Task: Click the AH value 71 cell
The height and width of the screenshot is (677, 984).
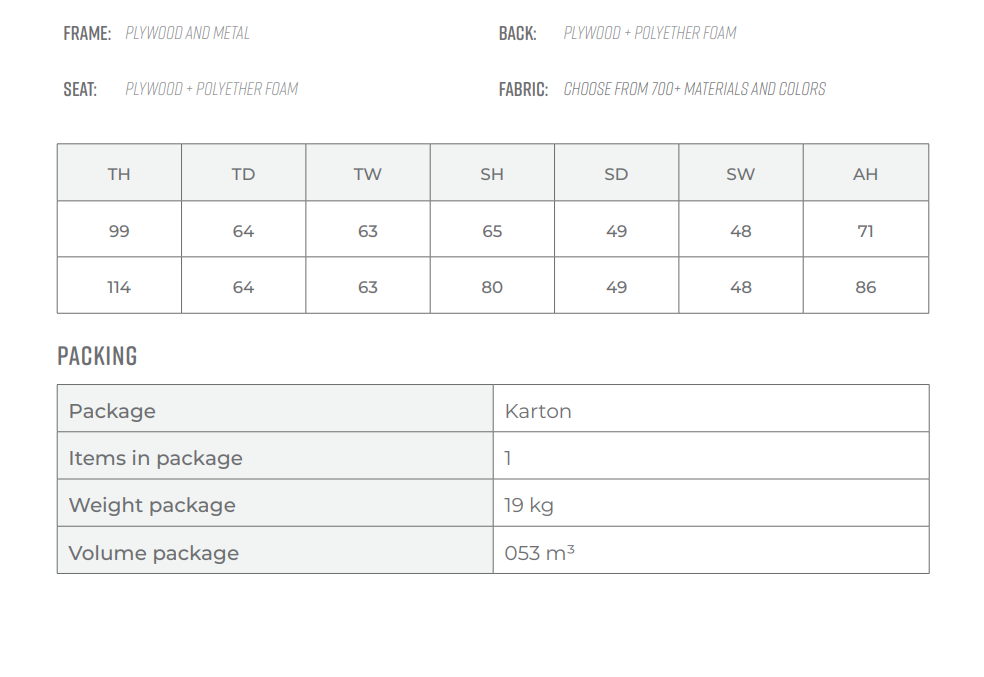Action: (865, 230)
